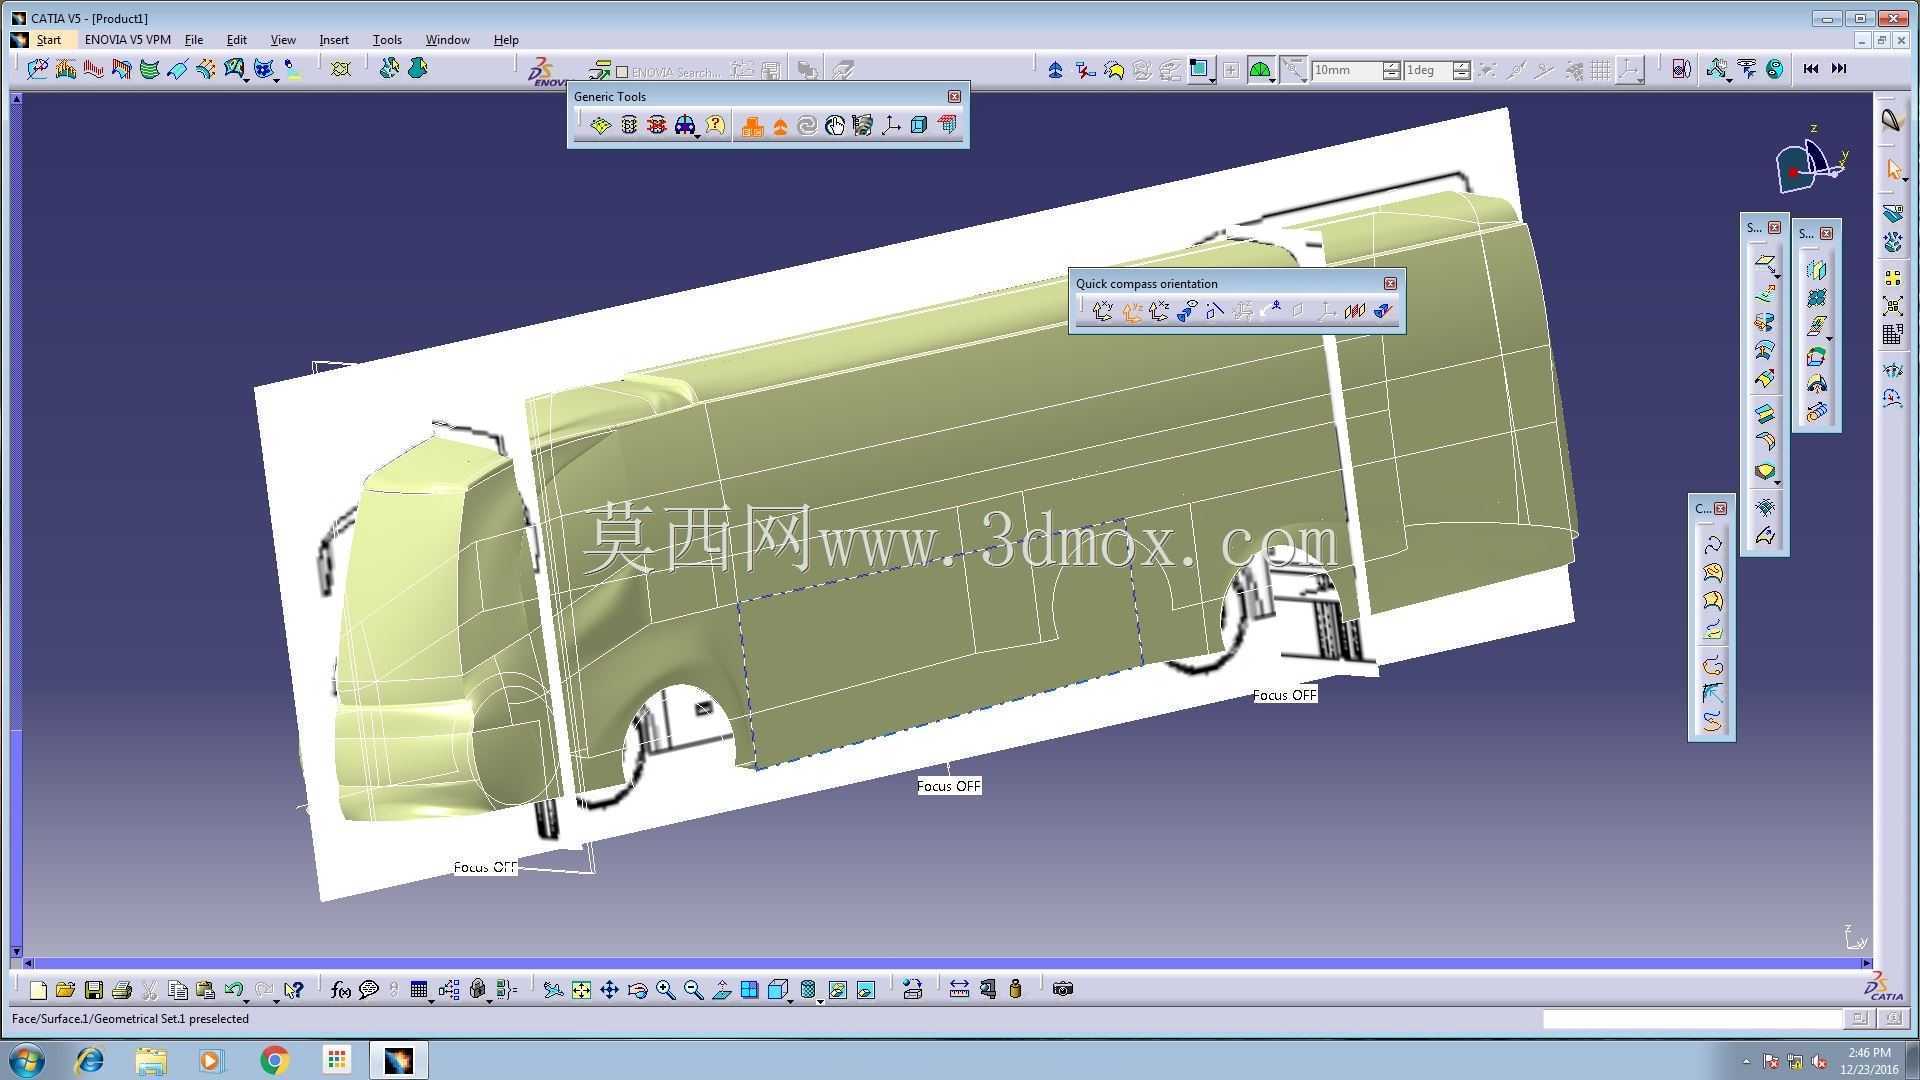The height and width of the screenshot is (1080, 1920).
Task: Click the Zoom Out magnifier icon
Action: [693, 990]
